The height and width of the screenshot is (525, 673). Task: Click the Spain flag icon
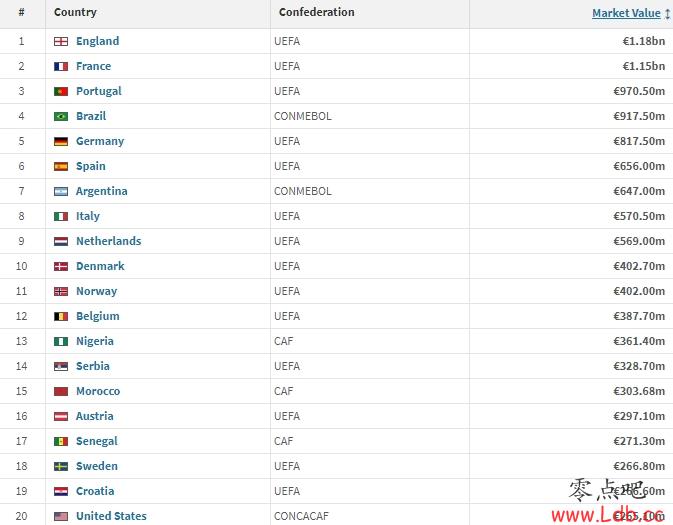61,167
